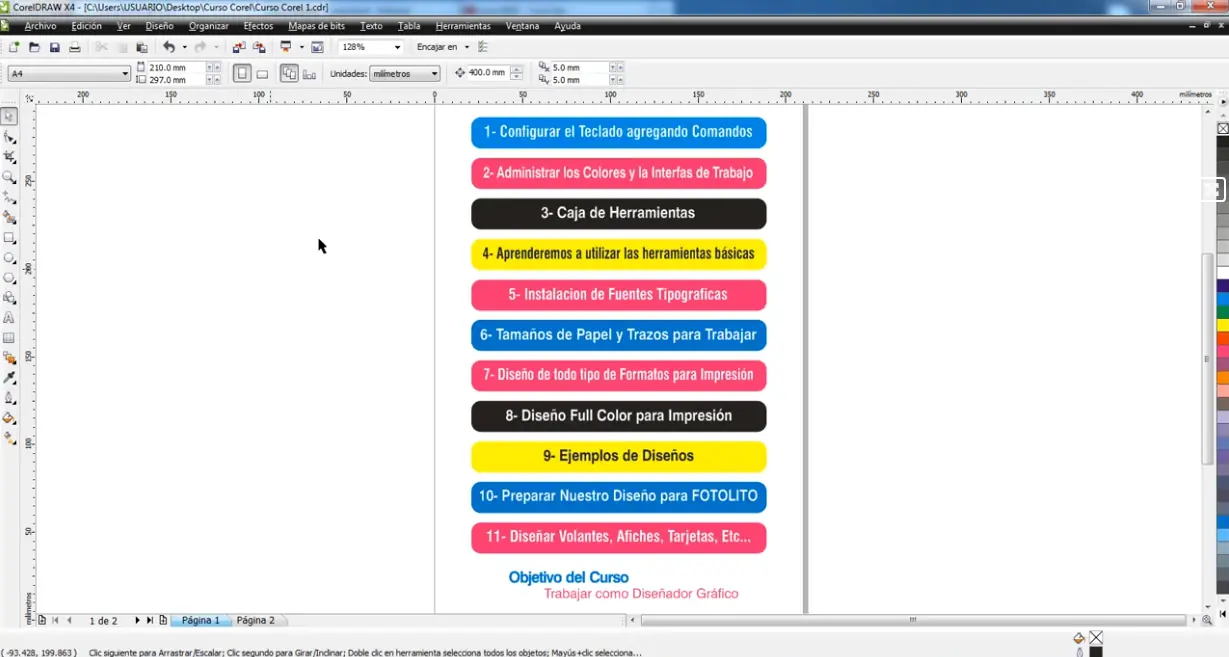The width and height of the screenshot is (1229, 657).
Task: Switch to the Página 1 tab
Action: 200,621
